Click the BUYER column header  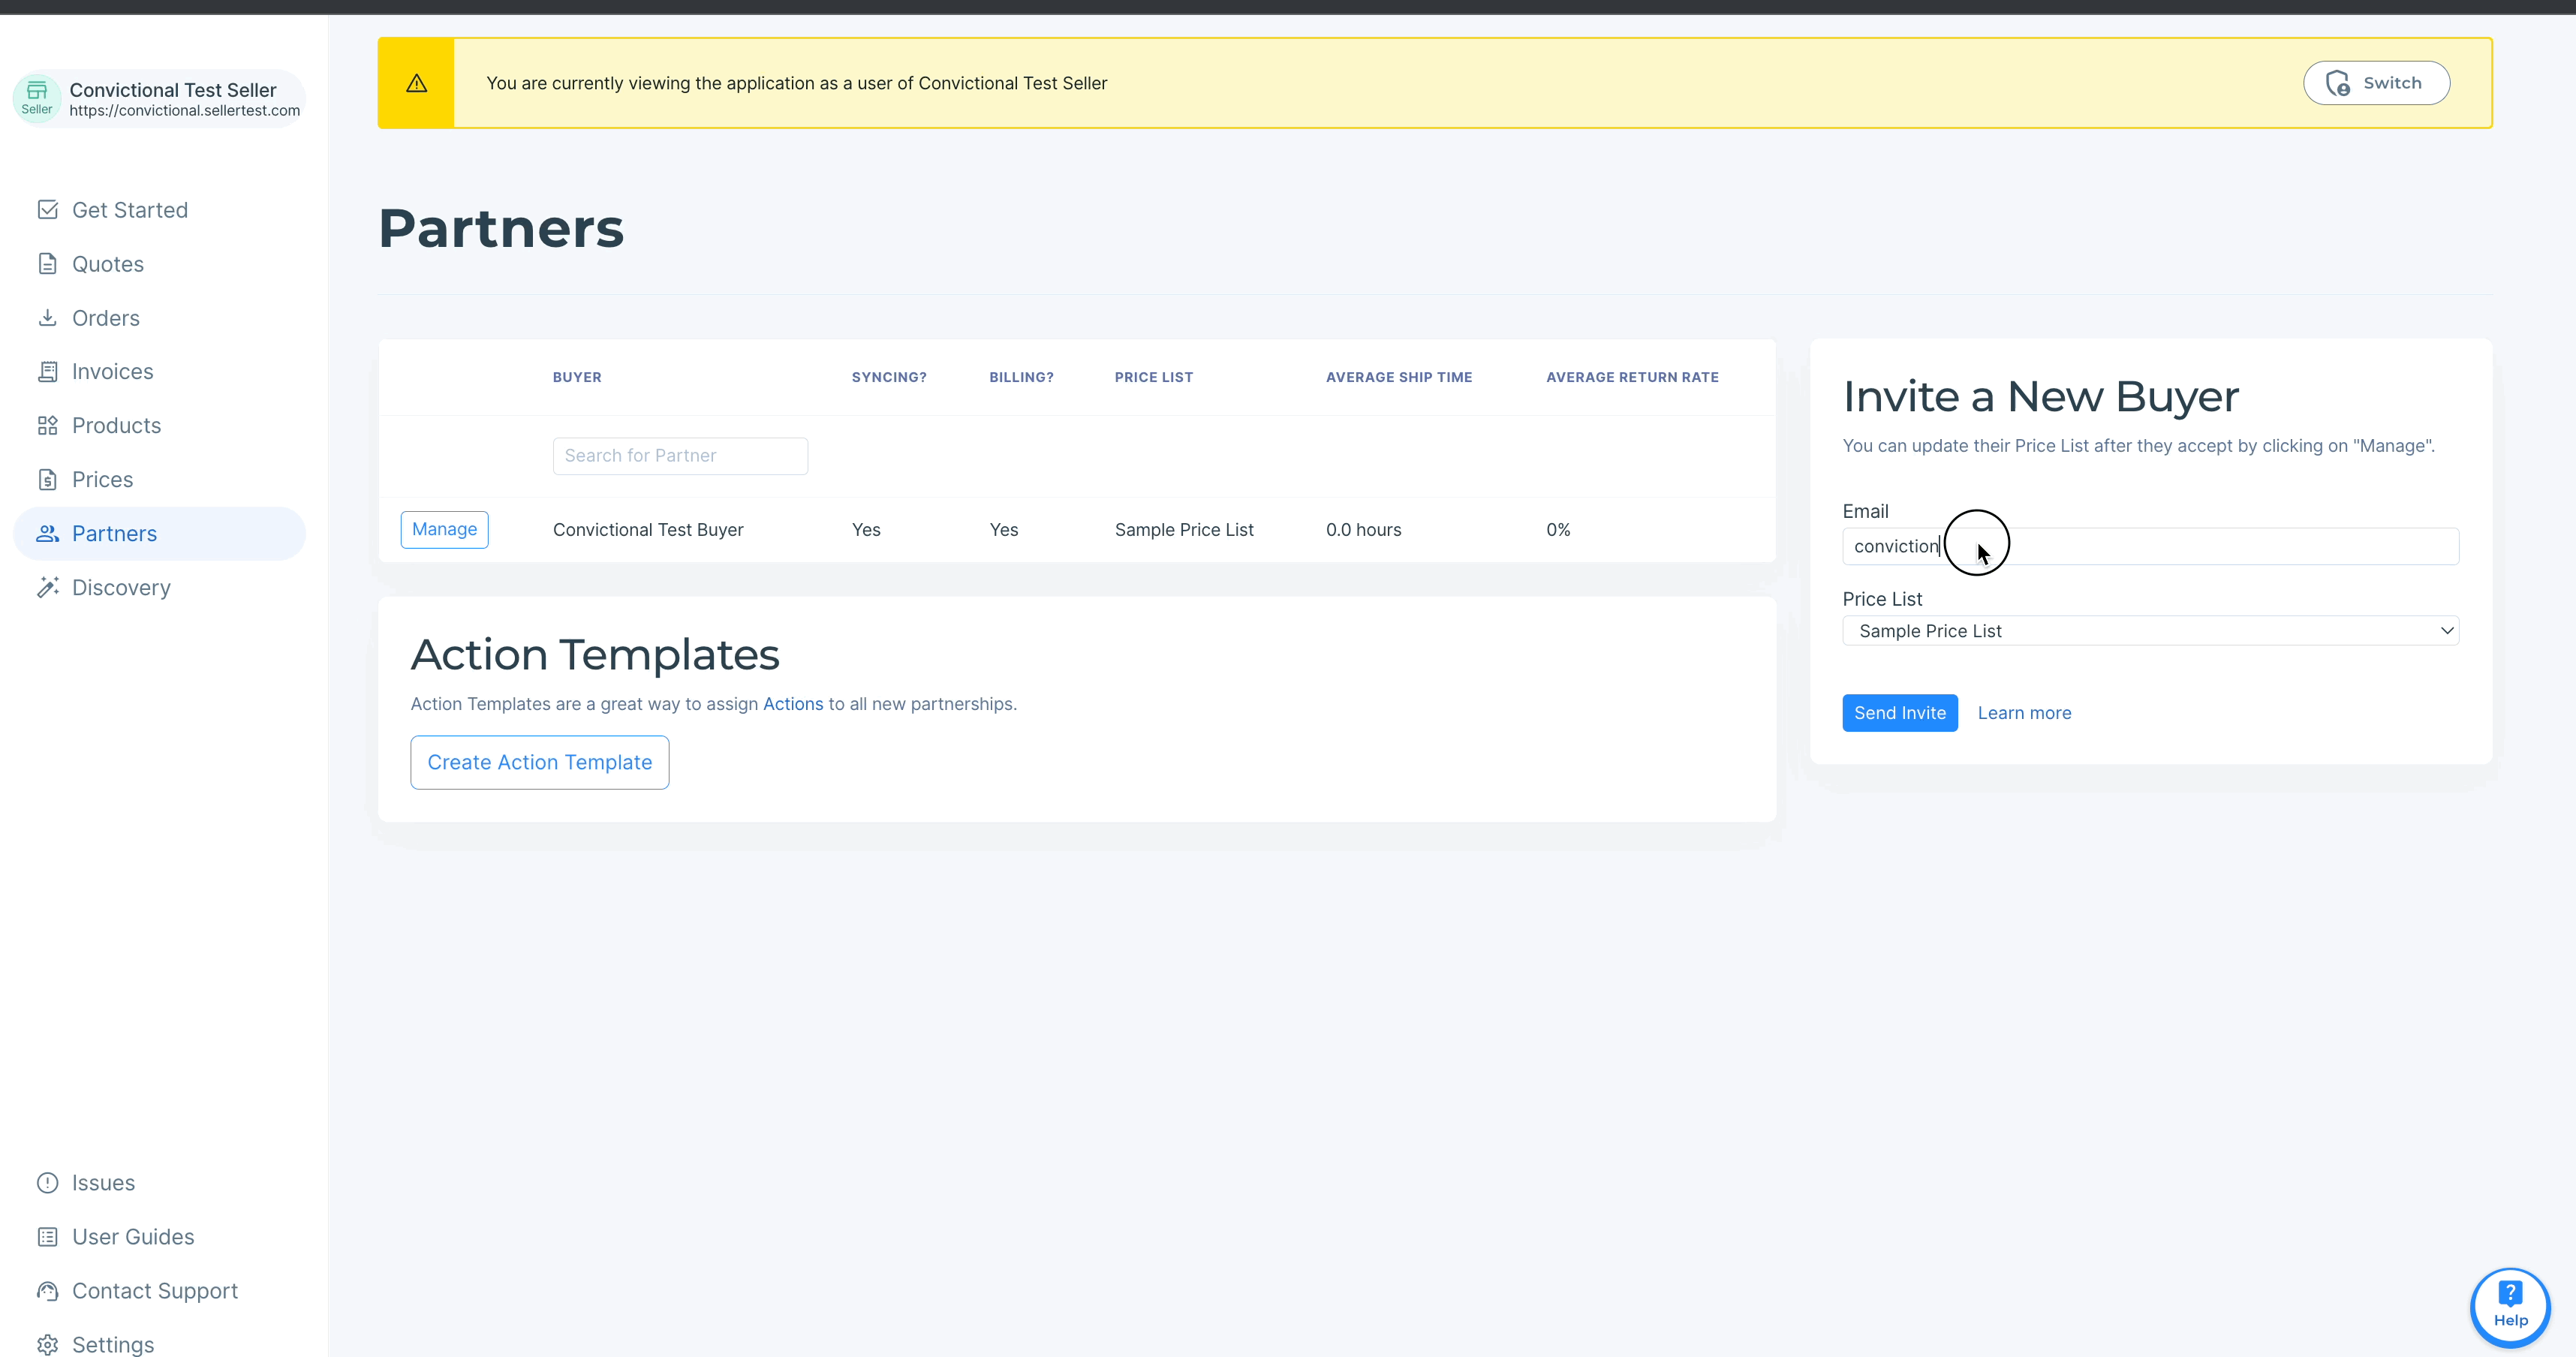[577, 377]
